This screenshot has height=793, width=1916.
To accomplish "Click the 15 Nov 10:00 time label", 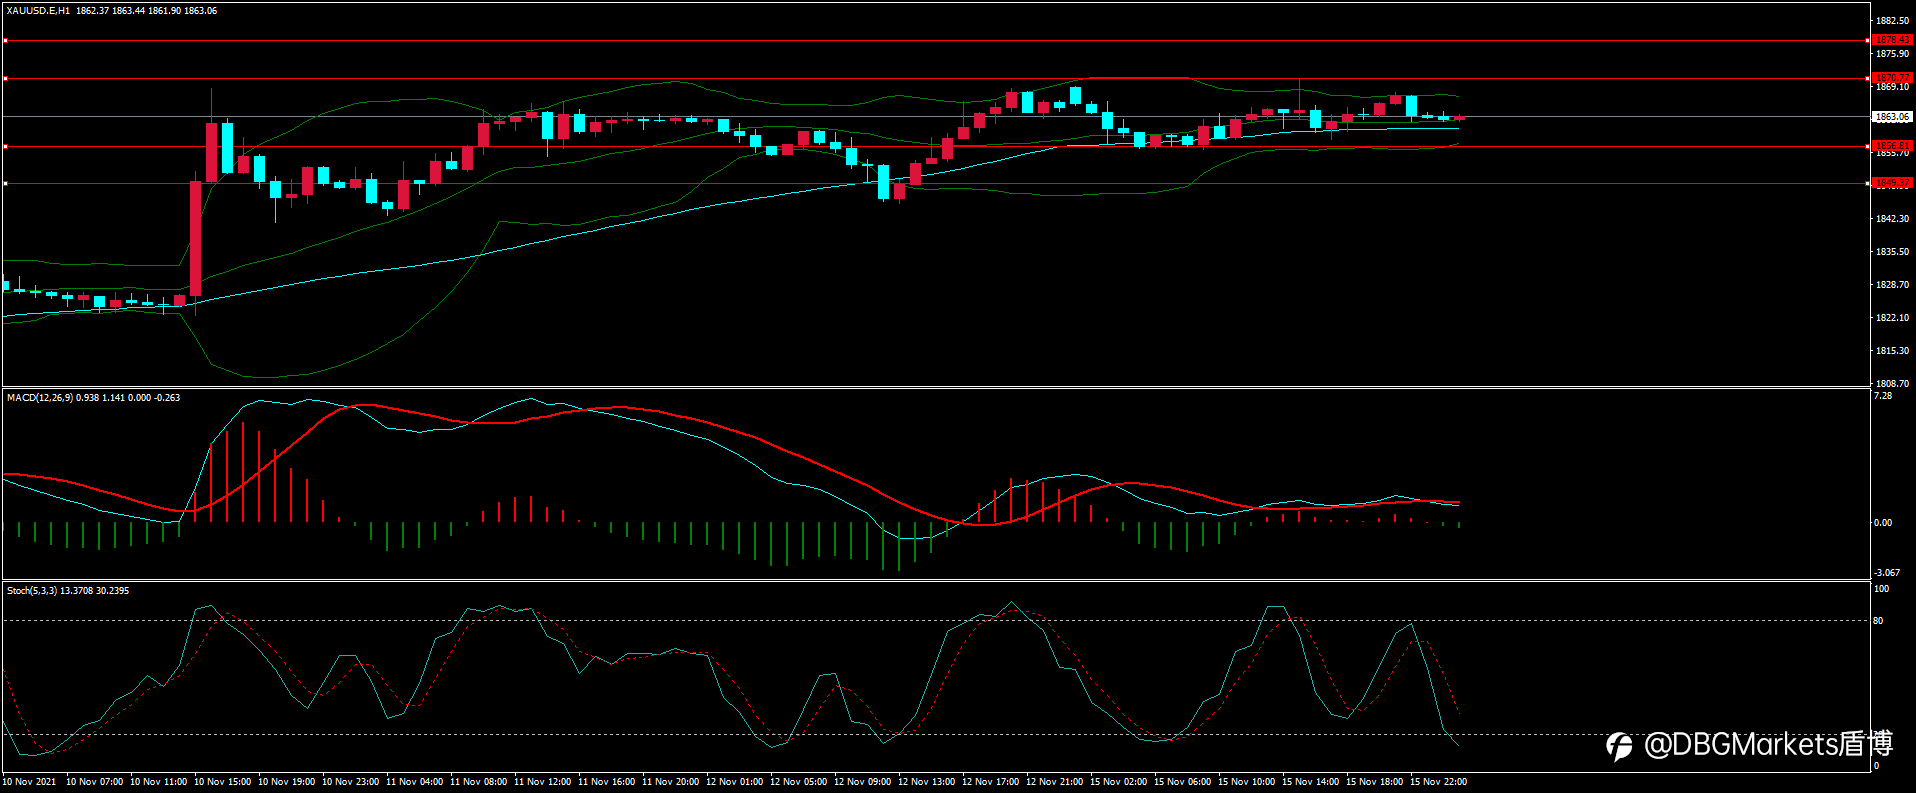I will point(1246,782).
